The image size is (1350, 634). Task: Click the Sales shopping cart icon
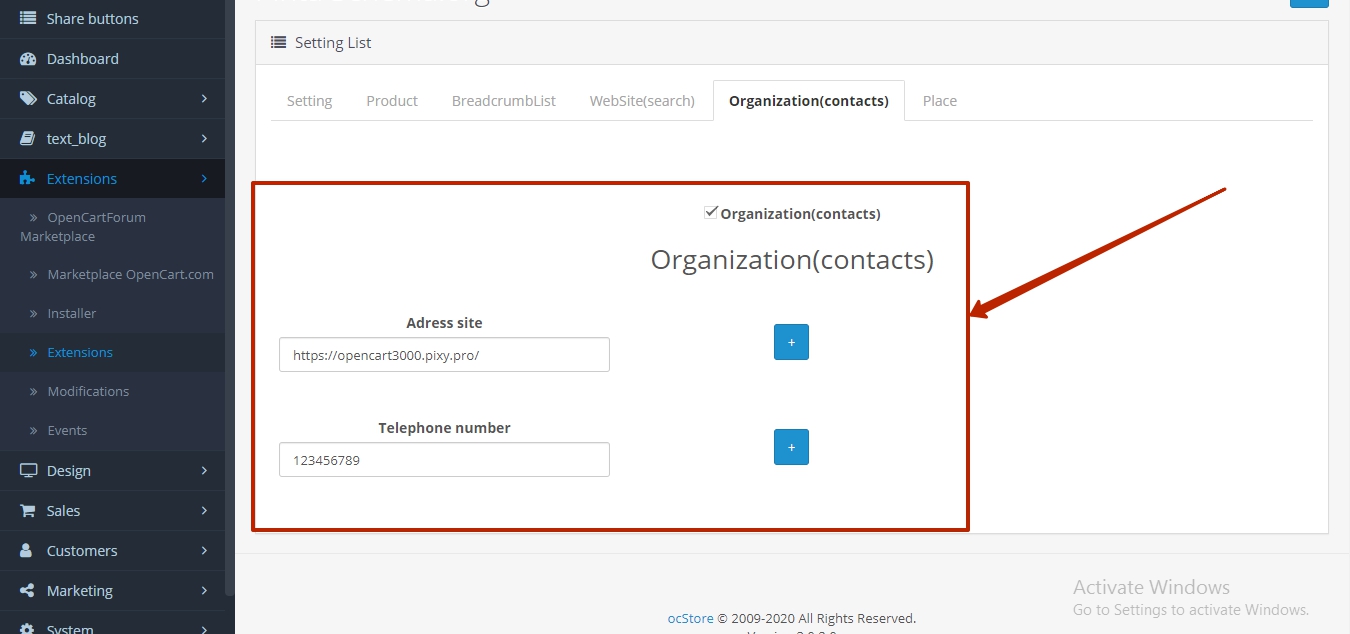tap(28, 511)
